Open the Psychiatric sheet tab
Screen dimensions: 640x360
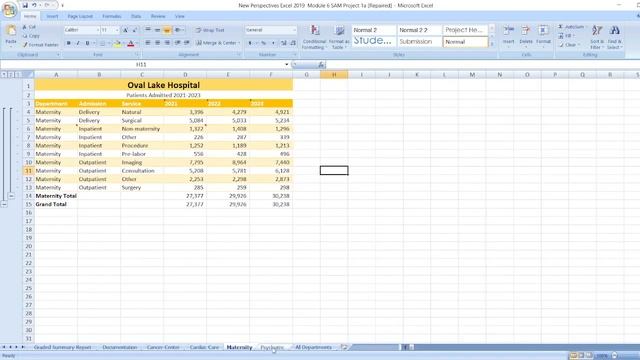272,347
